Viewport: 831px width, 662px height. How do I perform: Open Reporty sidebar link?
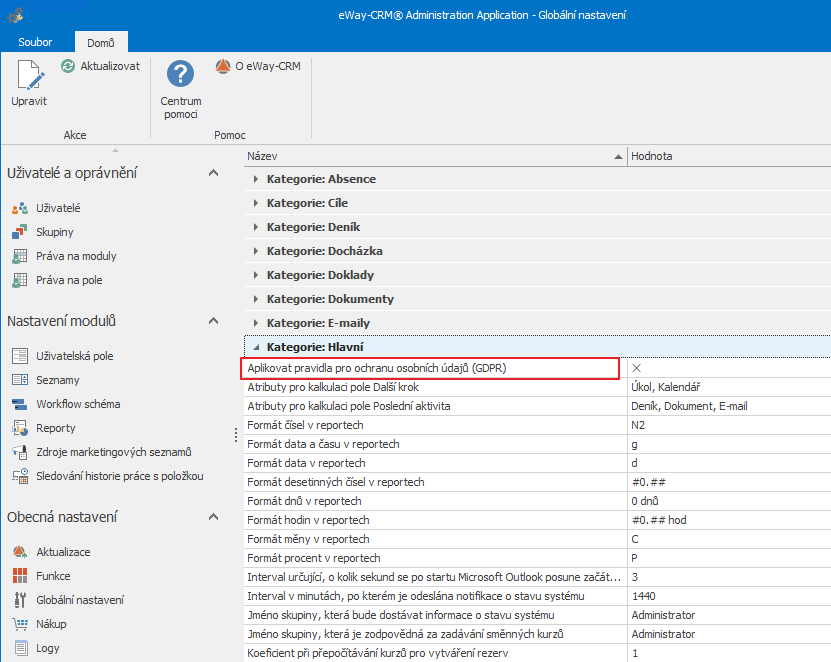point(56,428)
